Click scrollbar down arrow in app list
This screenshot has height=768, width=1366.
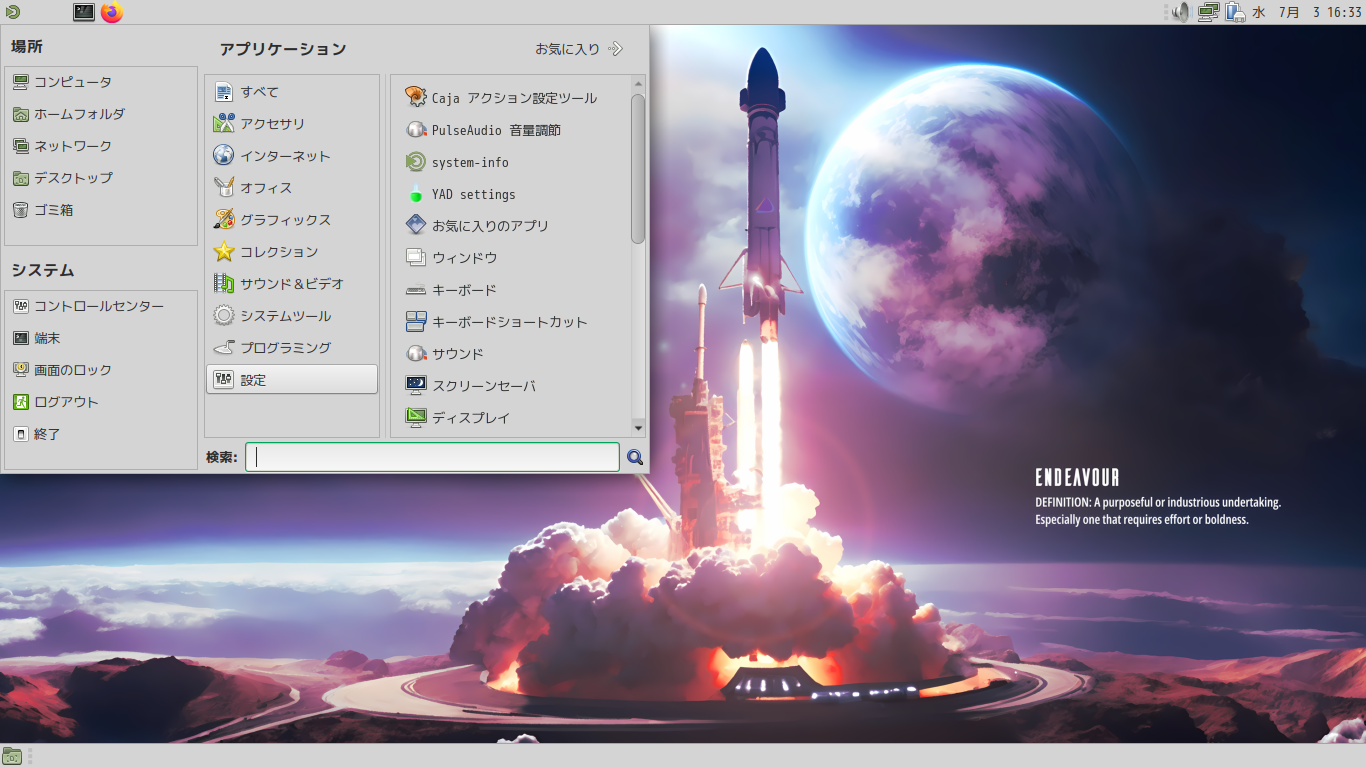(638, 428)
